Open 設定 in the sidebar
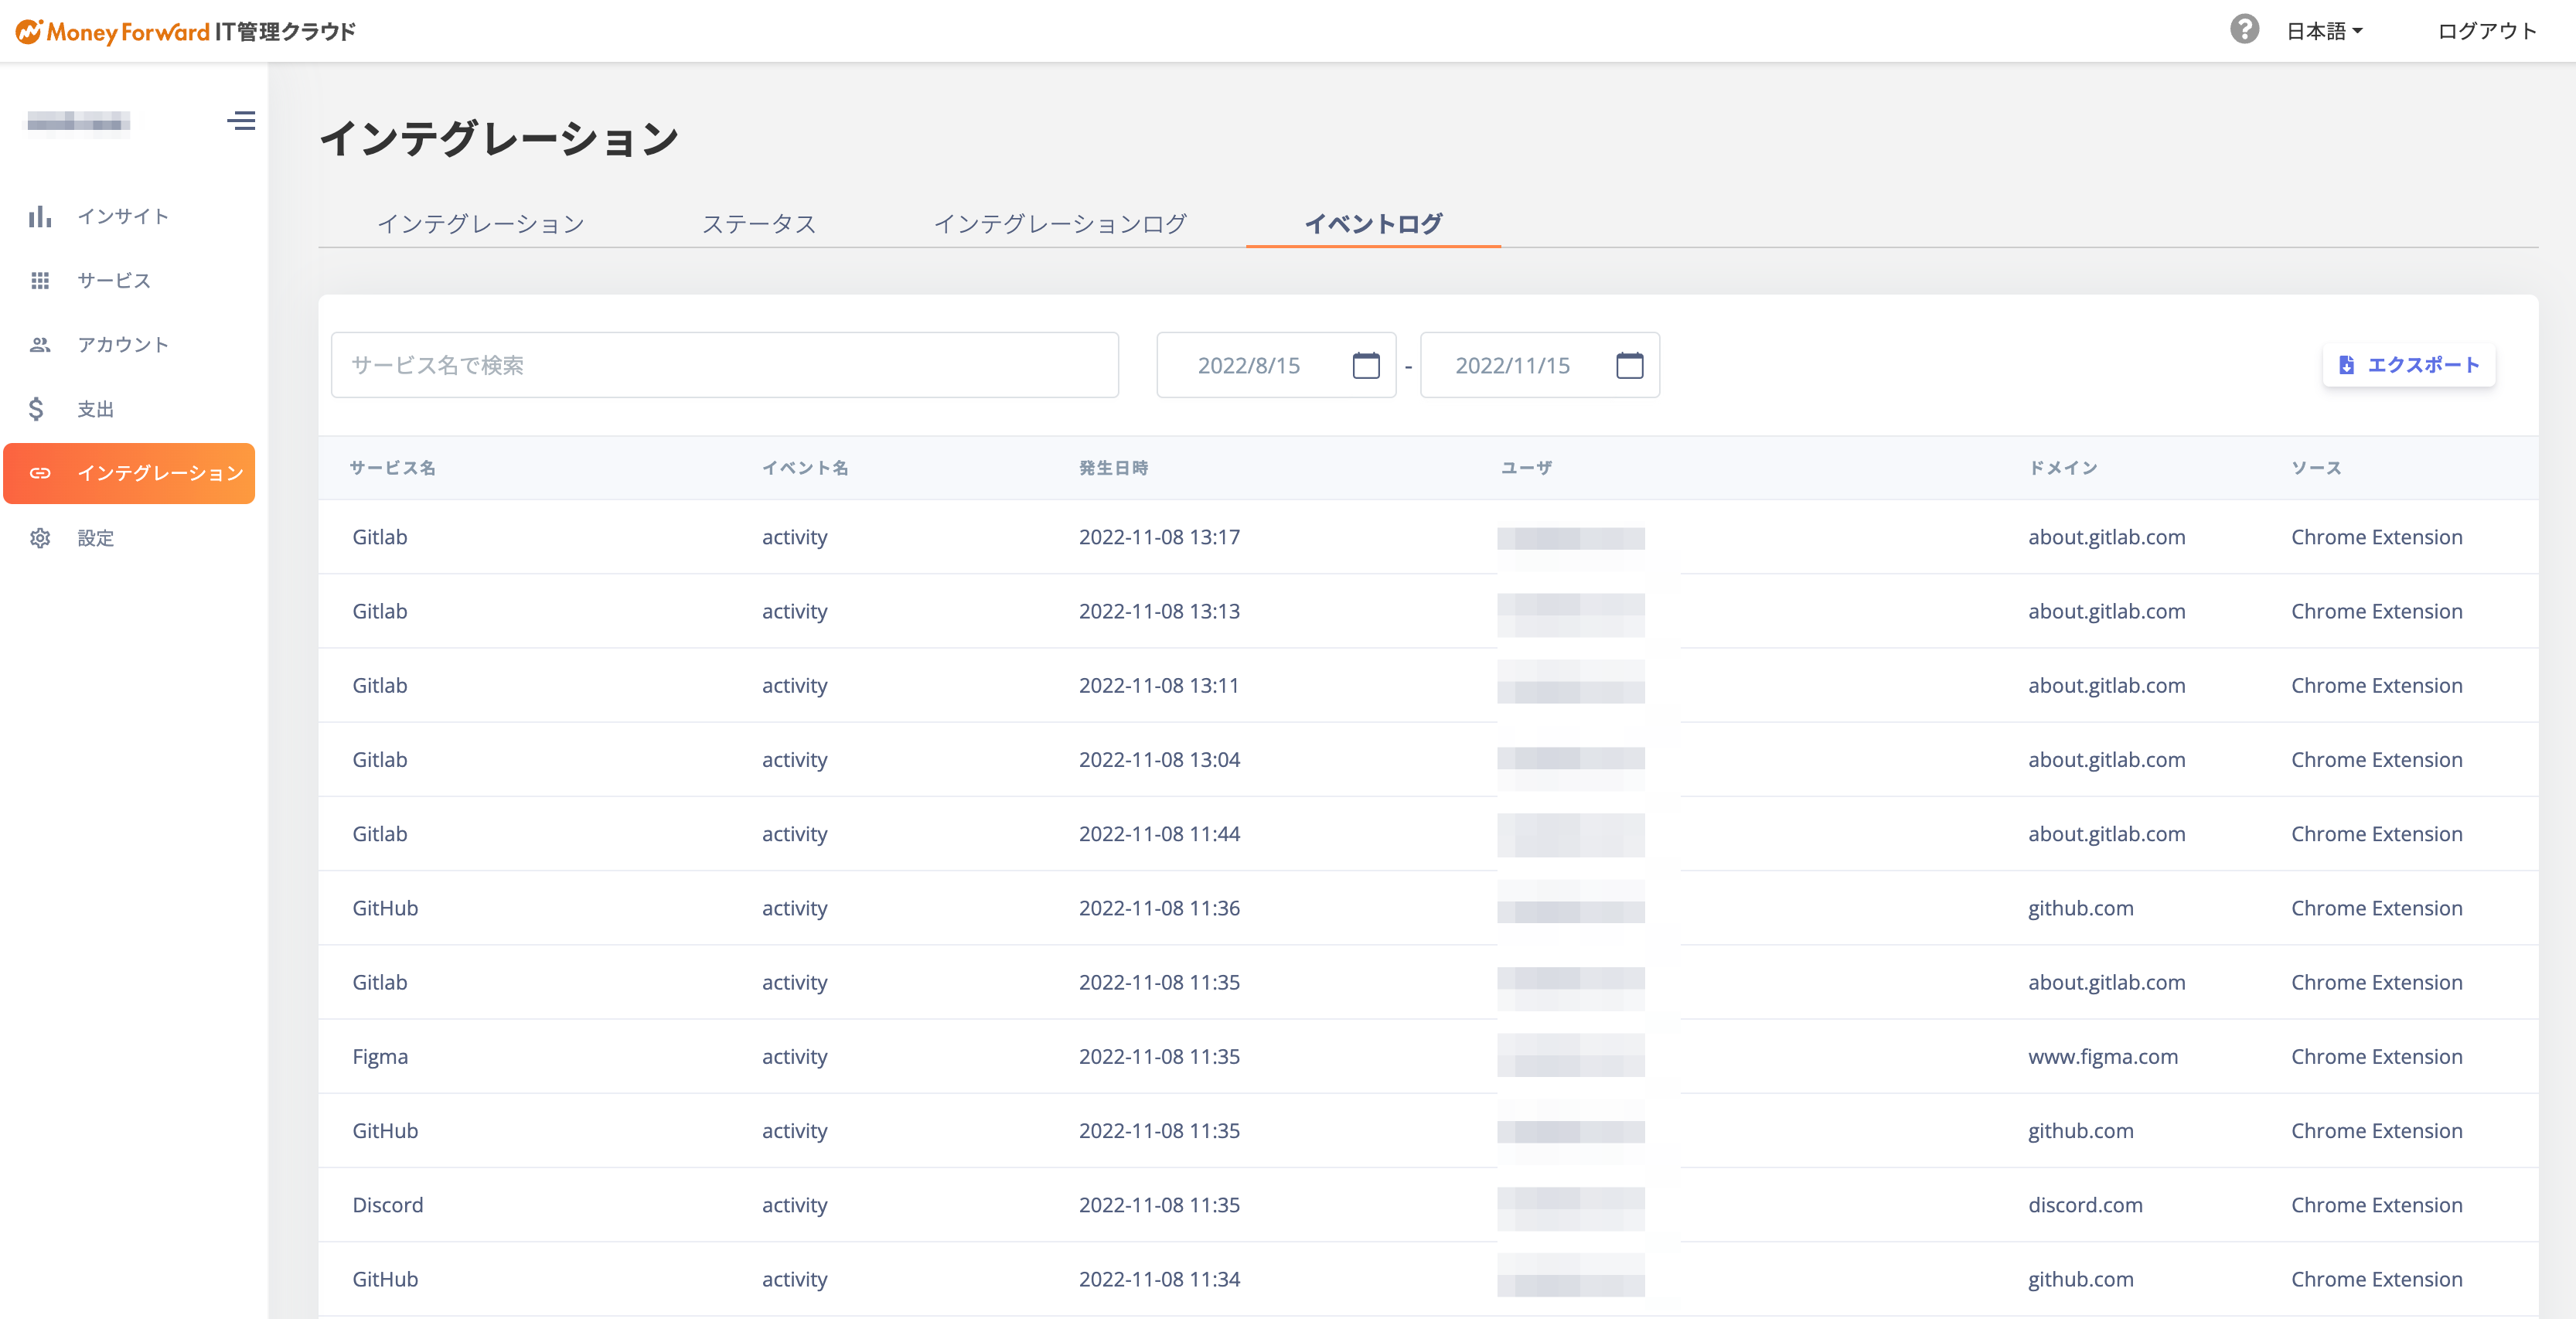Viewport: 2576px width, 1319px height. tap(96, 538)
